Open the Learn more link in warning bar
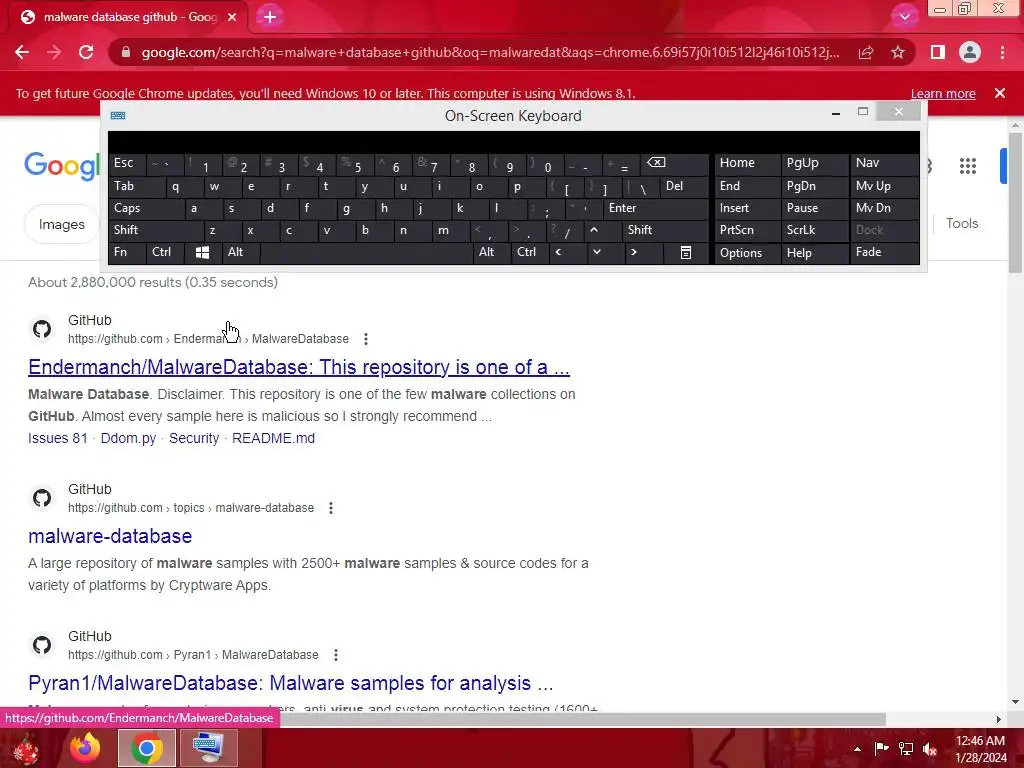 click(x=943, y=93)
